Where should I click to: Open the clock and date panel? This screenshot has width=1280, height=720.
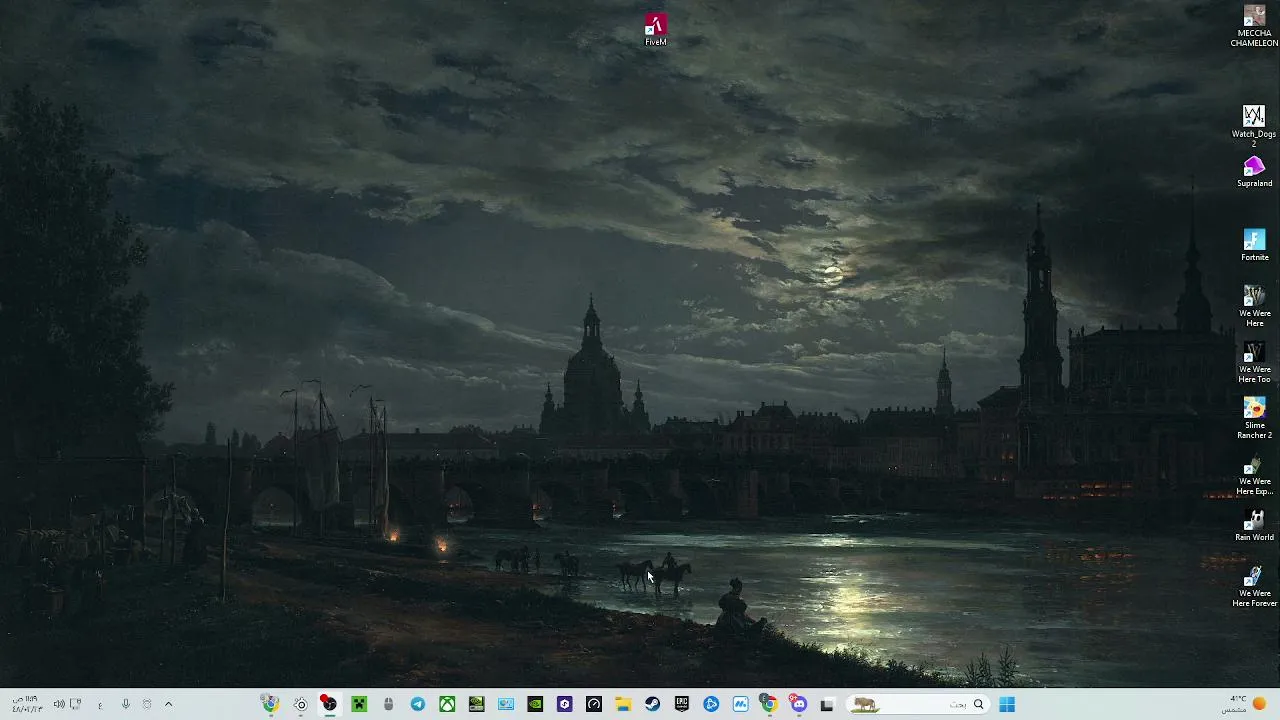pos(26,704)
